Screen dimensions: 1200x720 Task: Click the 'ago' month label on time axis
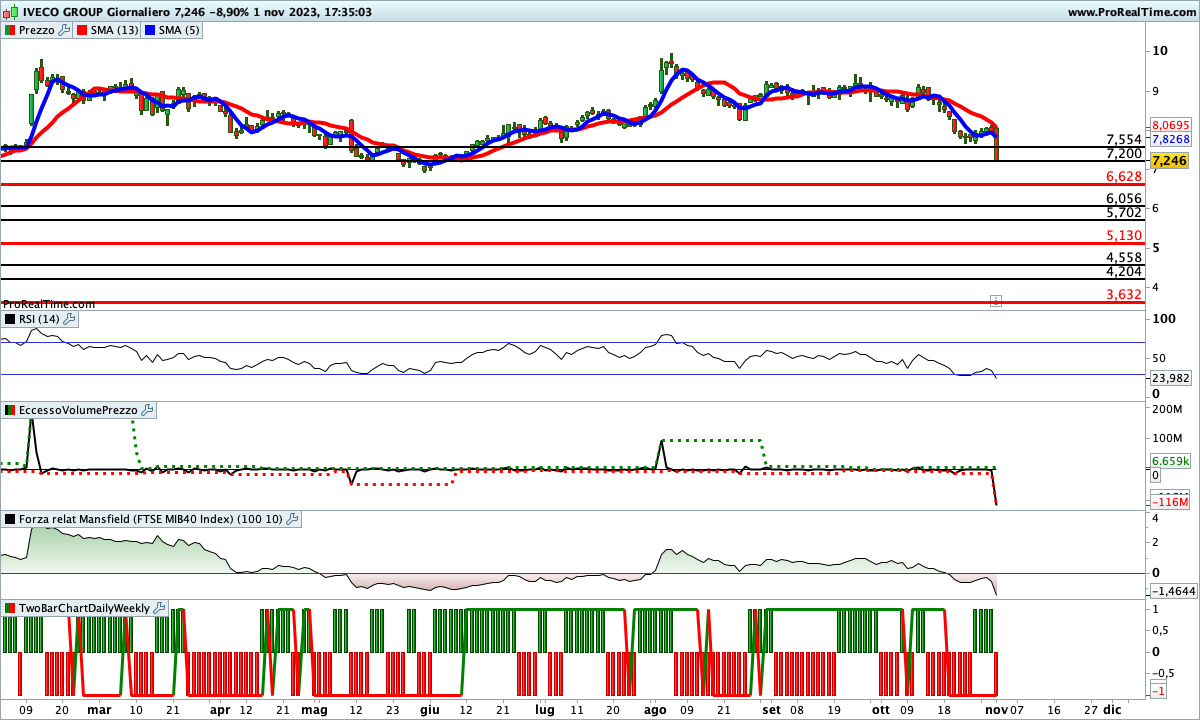click(x=655, y=708)
